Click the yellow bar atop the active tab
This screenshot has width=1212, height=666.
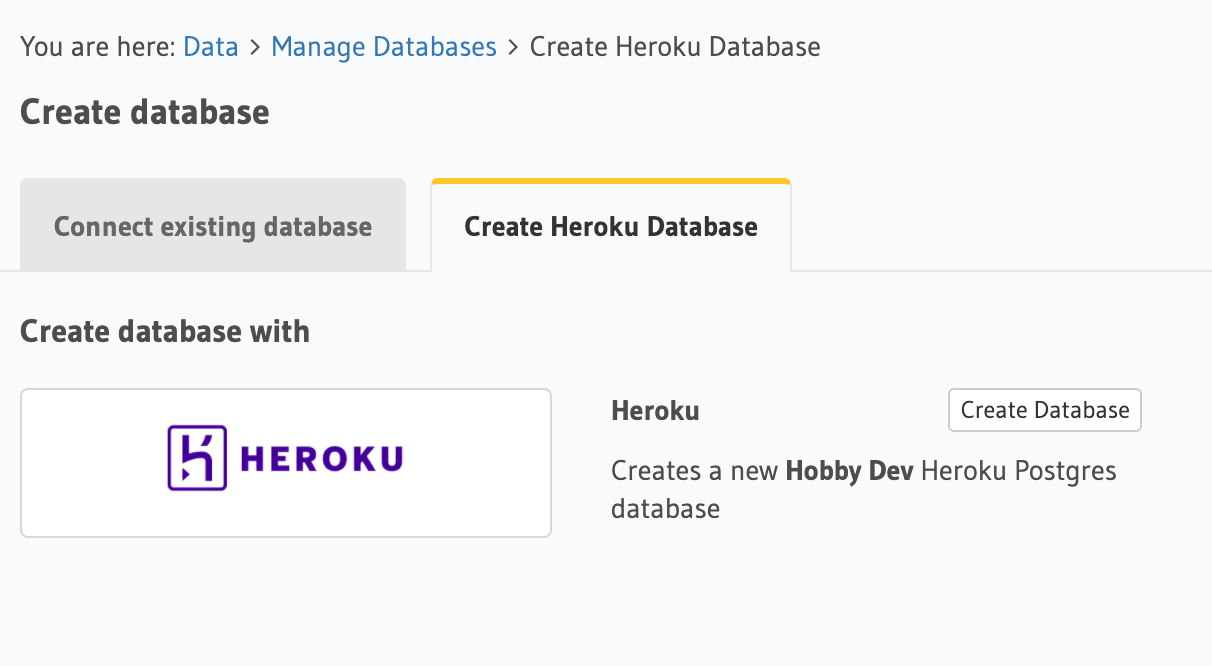[x=611, y=181]
